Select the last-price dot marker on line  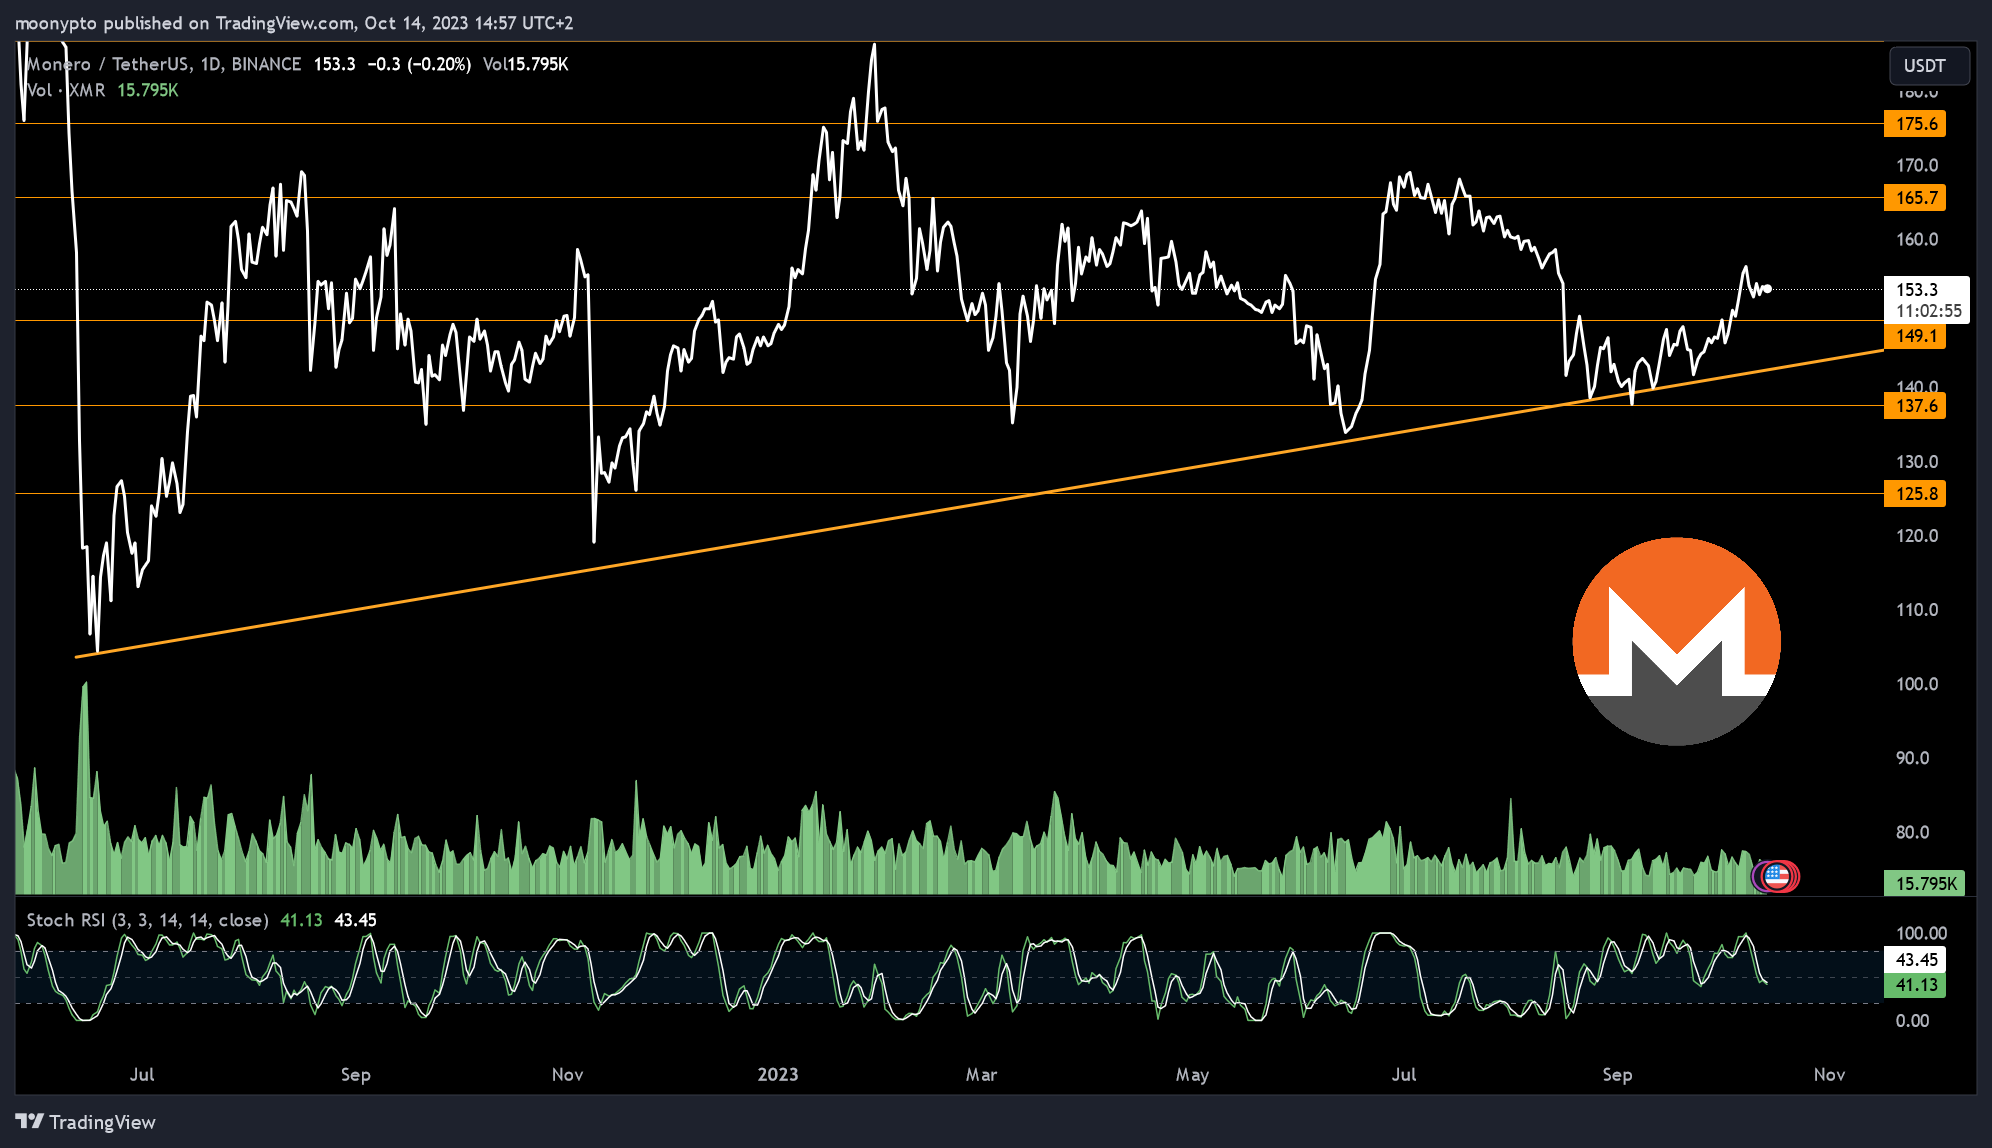pos(1768,289)
